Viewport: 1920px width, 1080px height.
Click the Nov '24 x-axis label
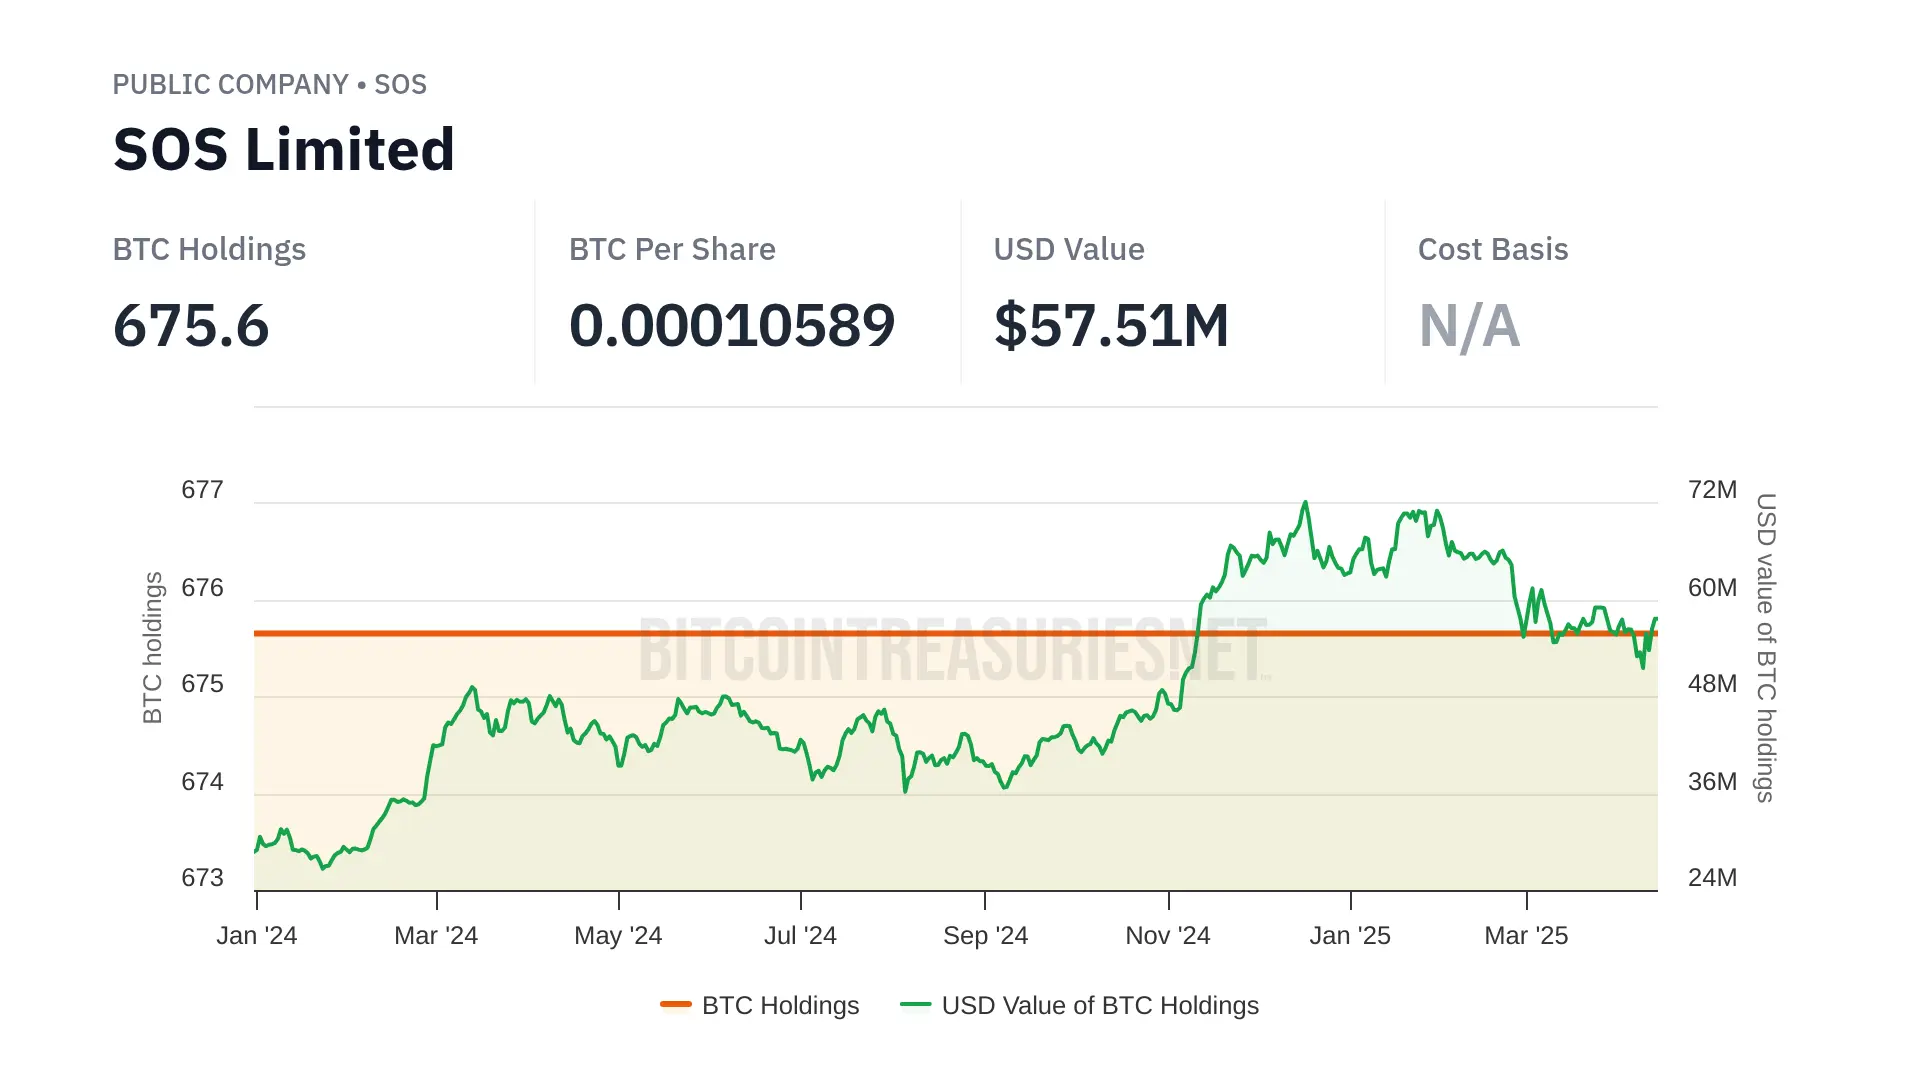point(1167,935)
